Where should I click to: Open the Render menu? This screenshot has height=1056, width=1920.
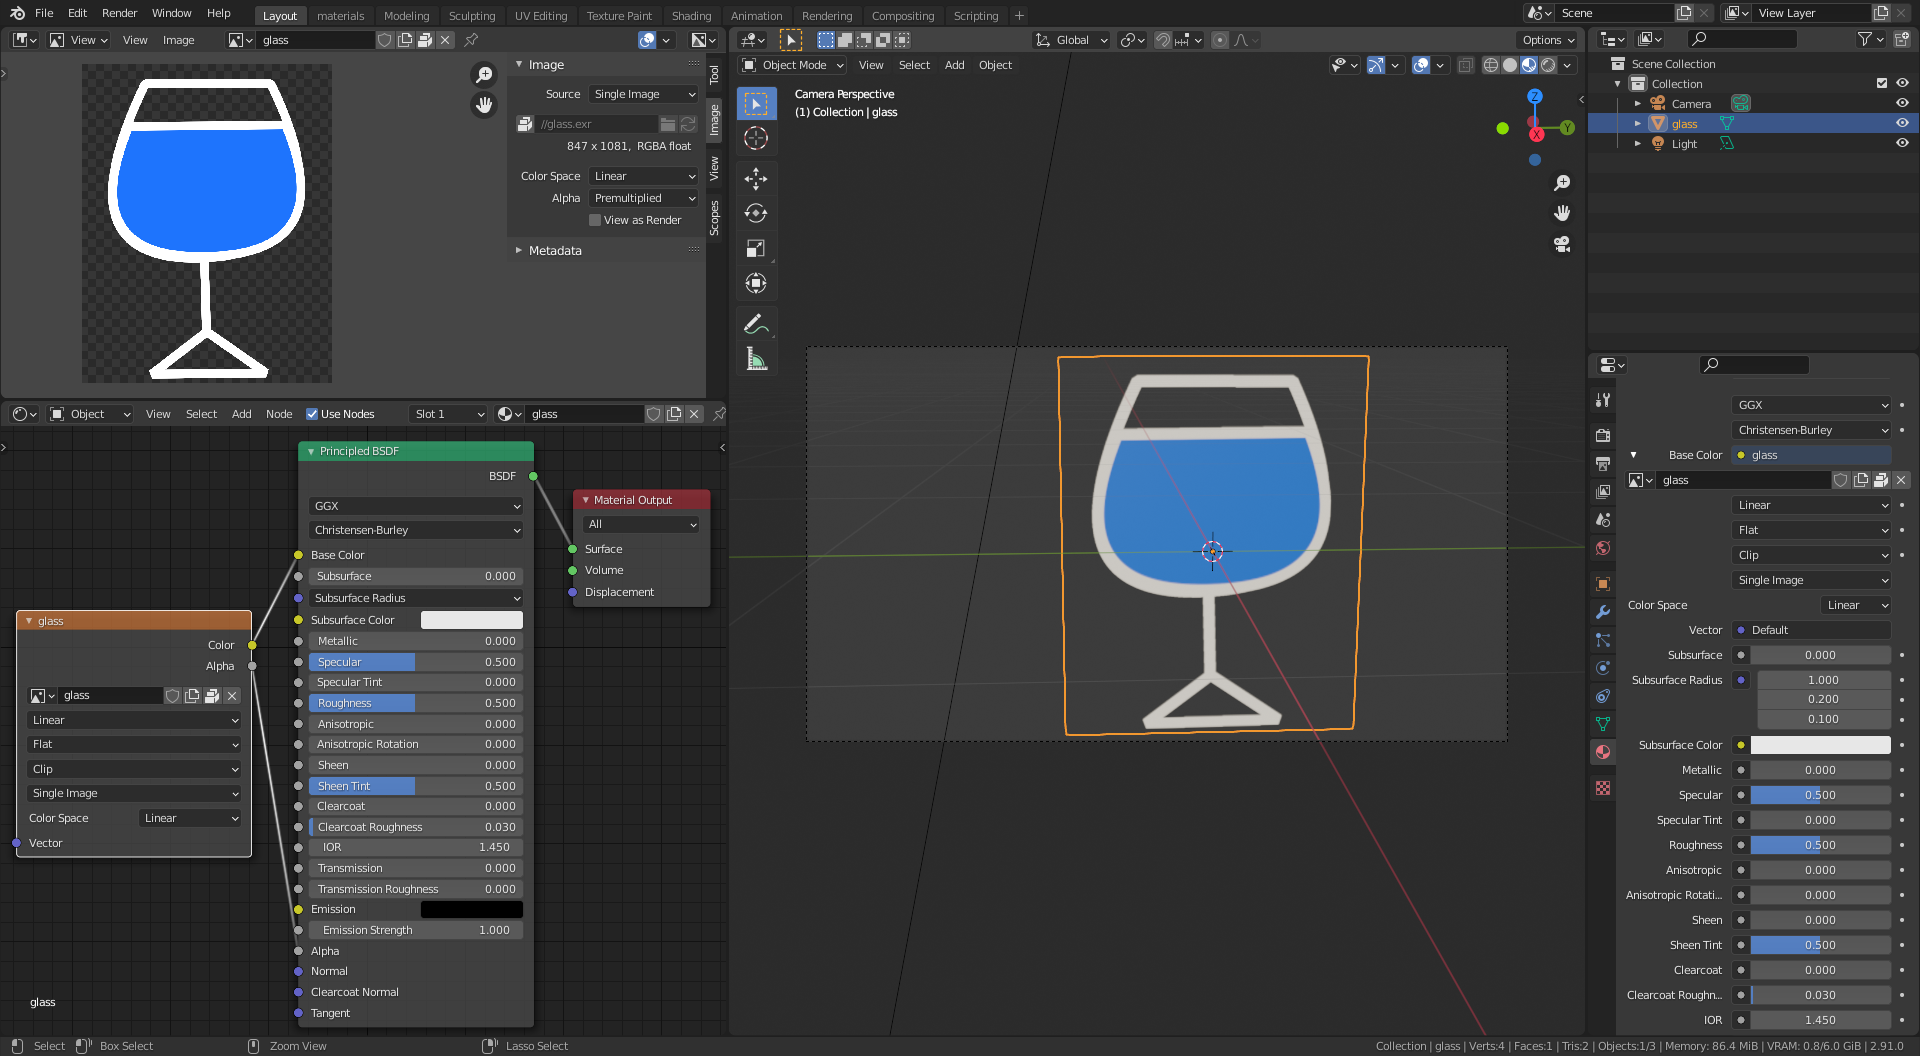[119, 13]
